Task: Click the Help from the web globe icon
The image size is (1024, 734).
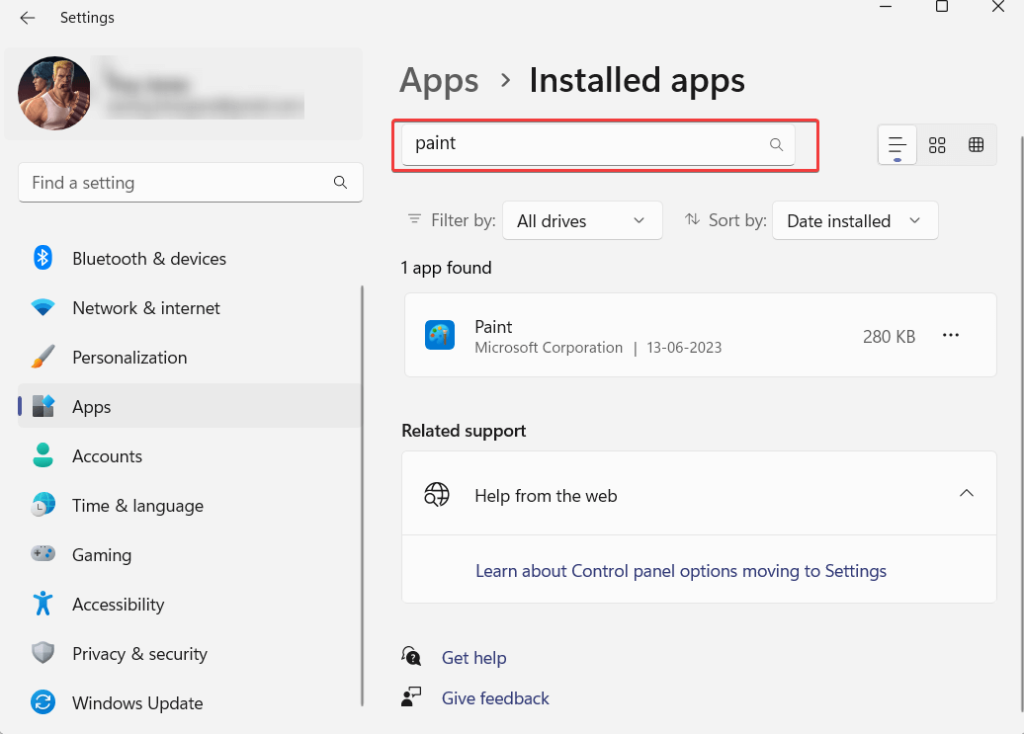Action: 437,494
